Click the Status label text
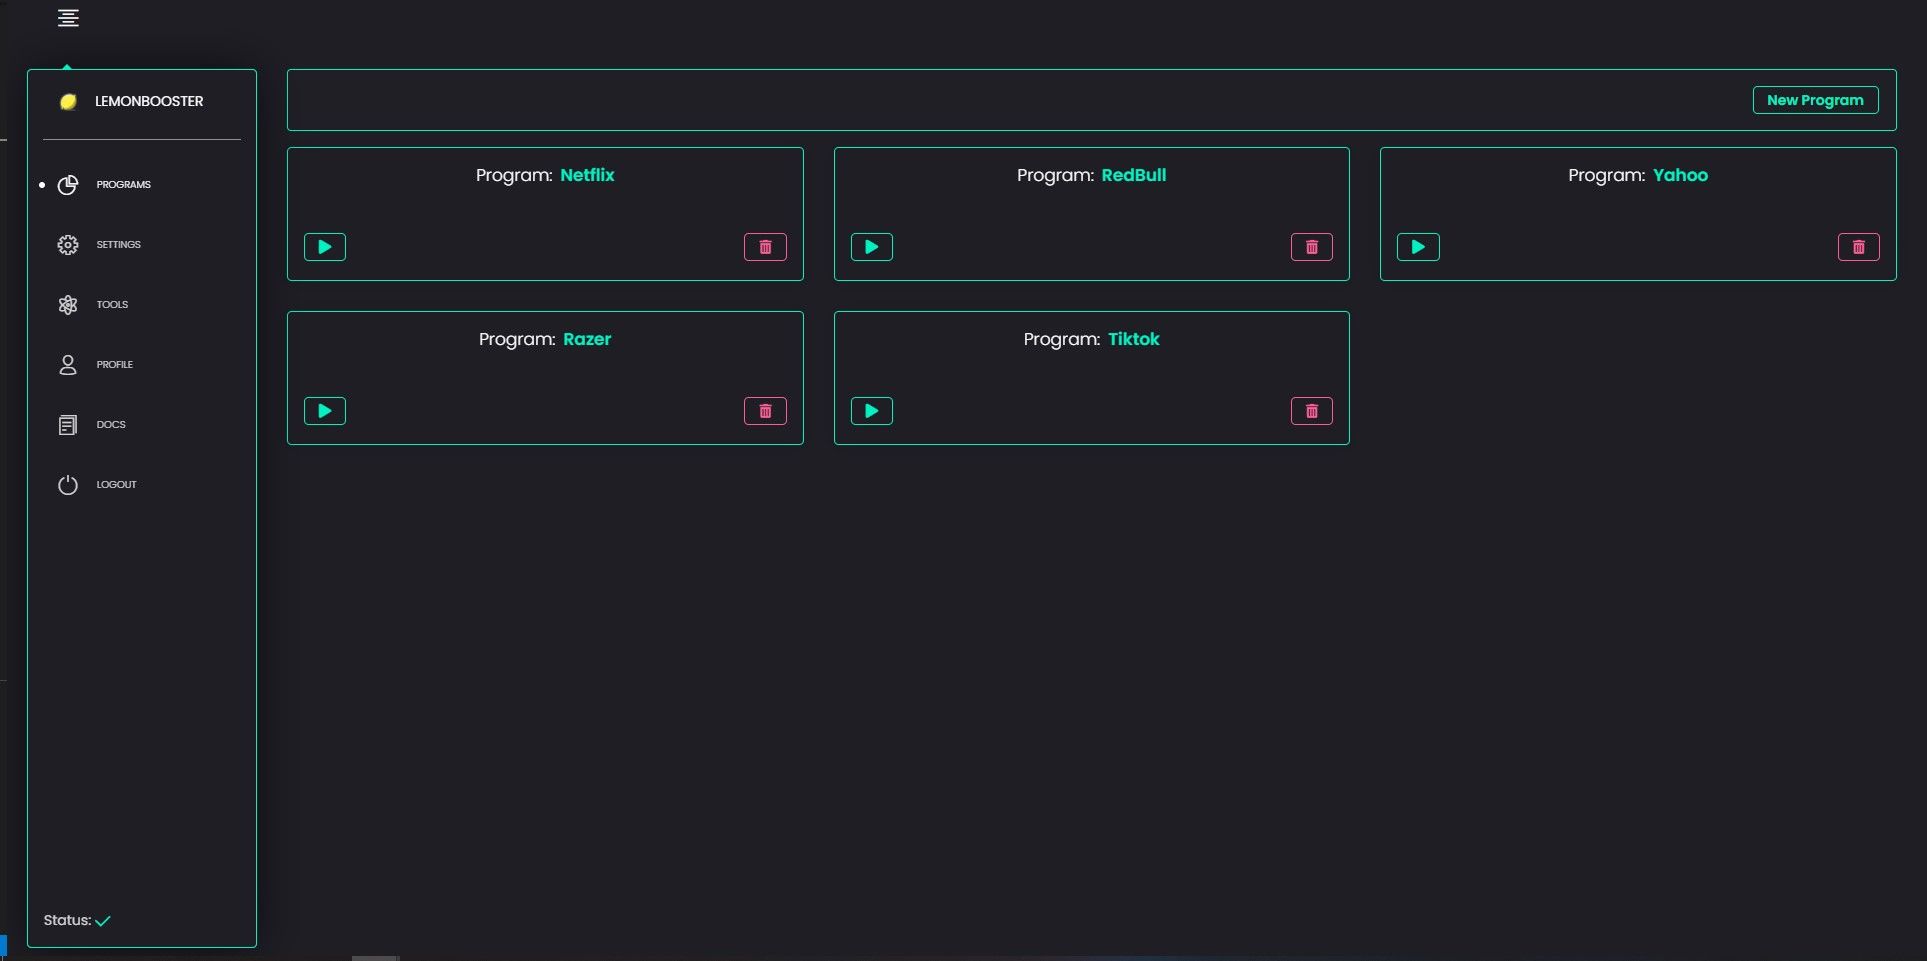The width and height of the screenshot is (1927, 961). coord(67,920)
